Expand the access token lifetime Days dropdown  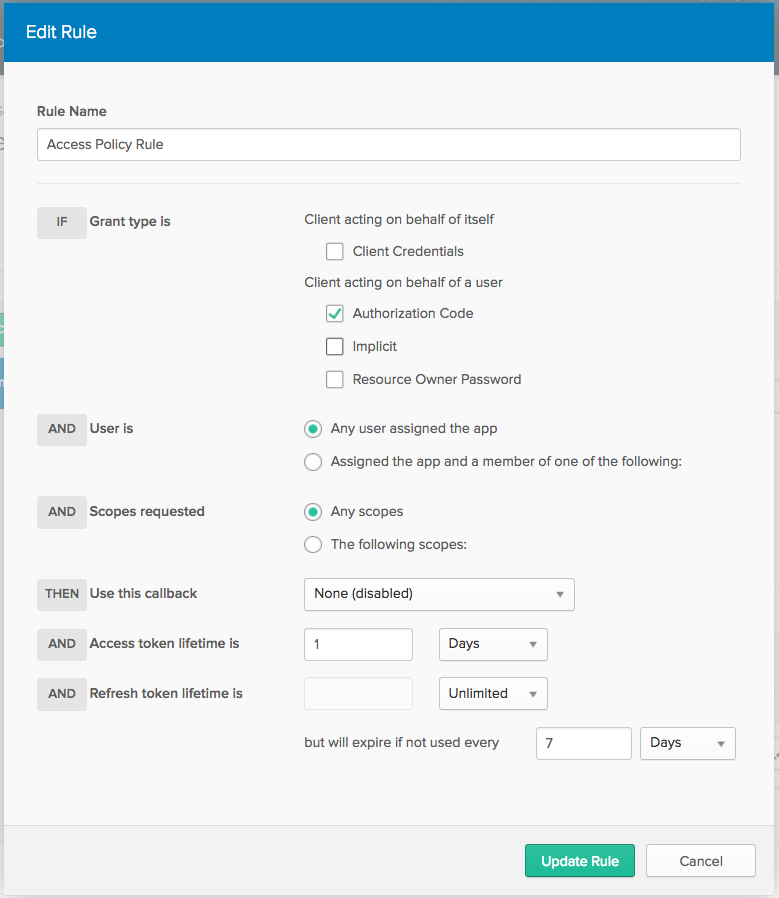coord(493,644)
